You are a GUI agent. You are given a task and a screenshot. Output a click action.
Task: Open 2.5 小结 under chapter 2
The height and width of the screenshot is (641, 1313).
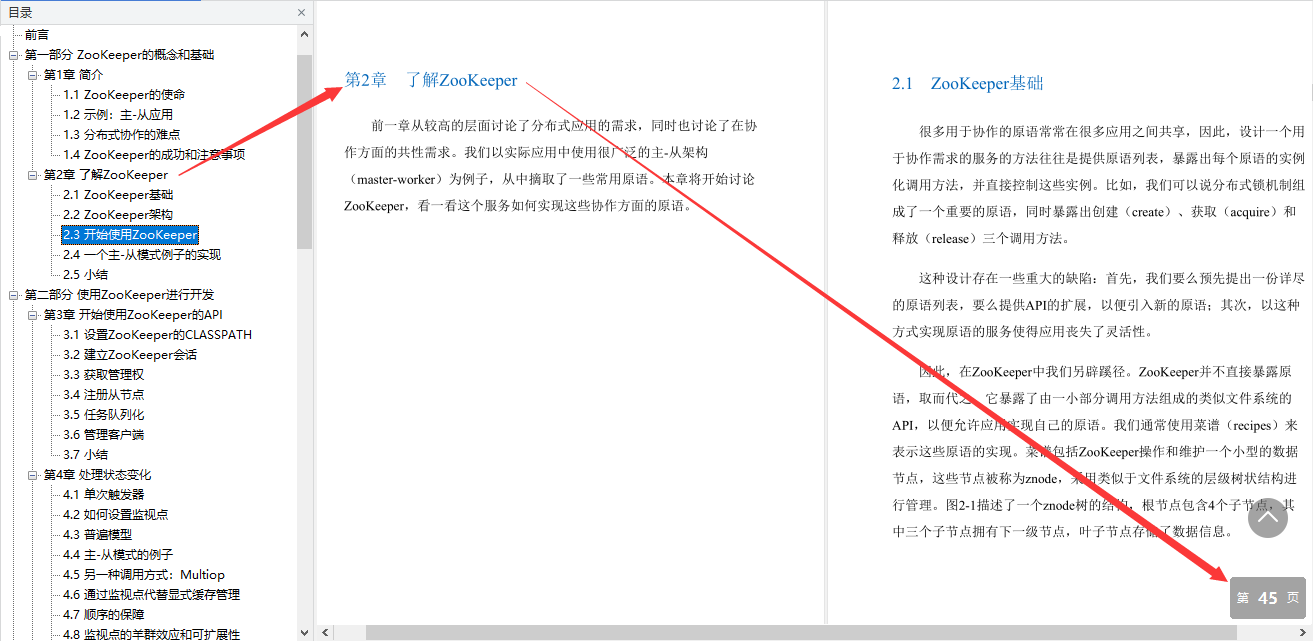tap(86, 275)
